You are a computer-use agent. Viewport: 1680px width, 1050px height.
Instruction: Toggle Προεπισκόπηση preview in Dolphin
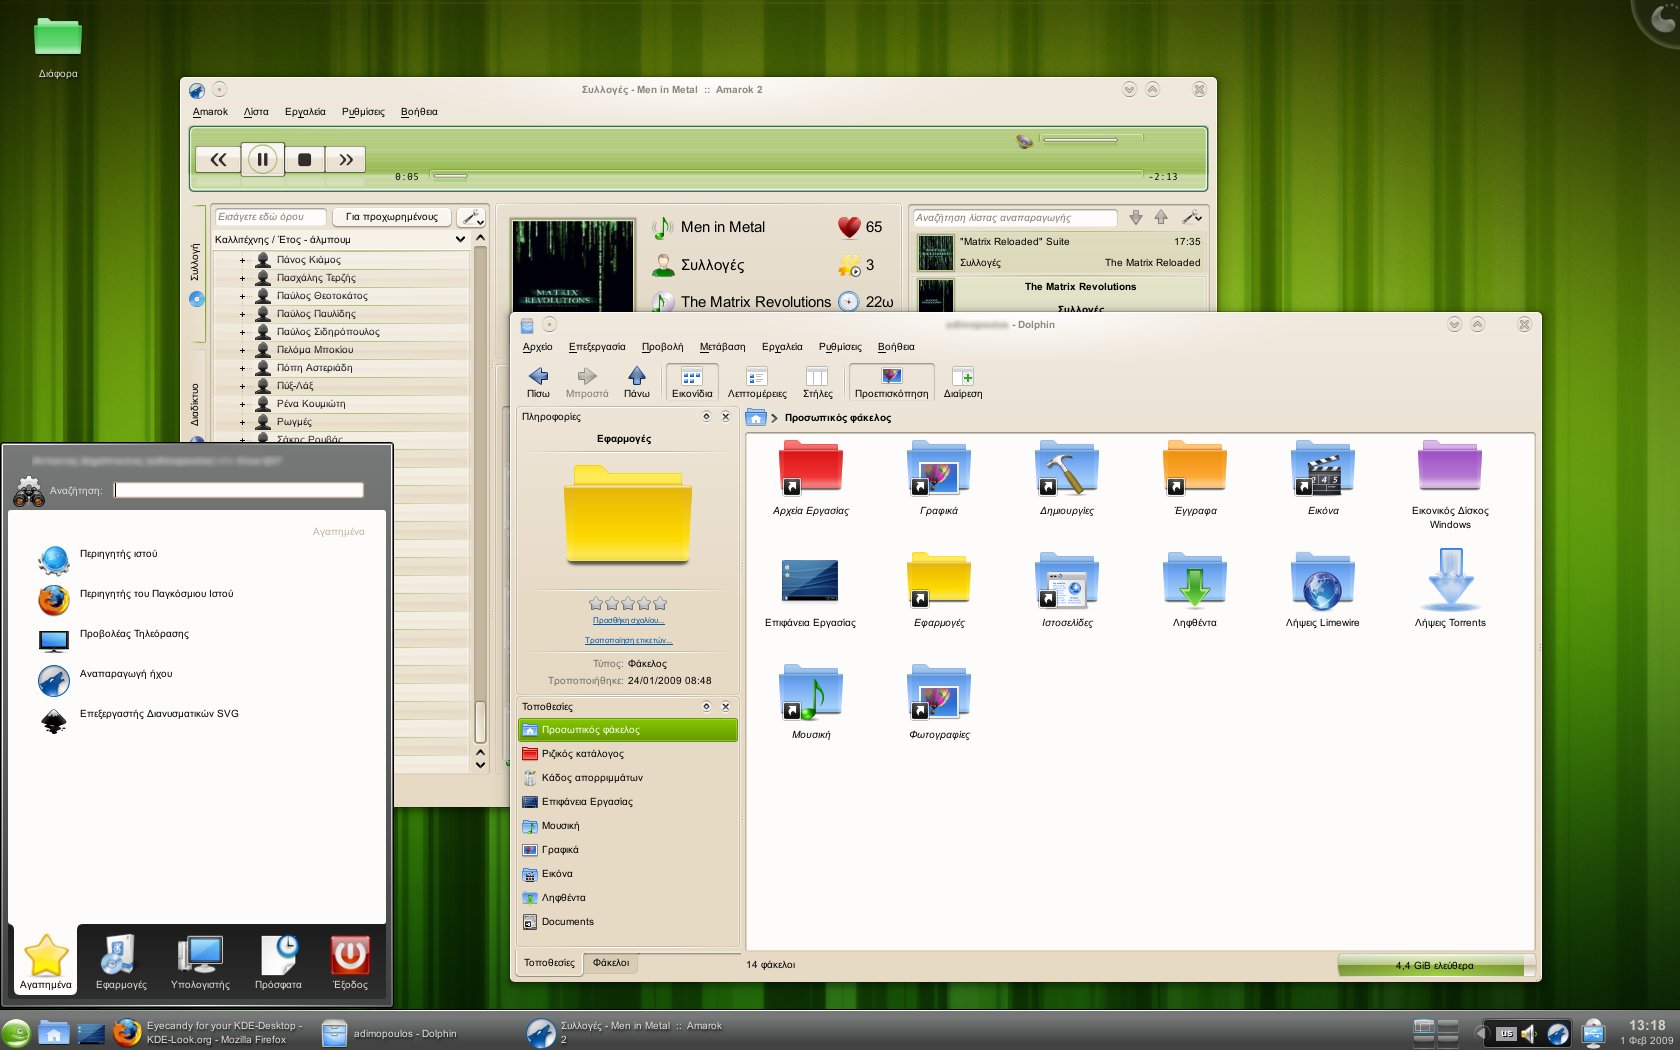pos(891,382)
